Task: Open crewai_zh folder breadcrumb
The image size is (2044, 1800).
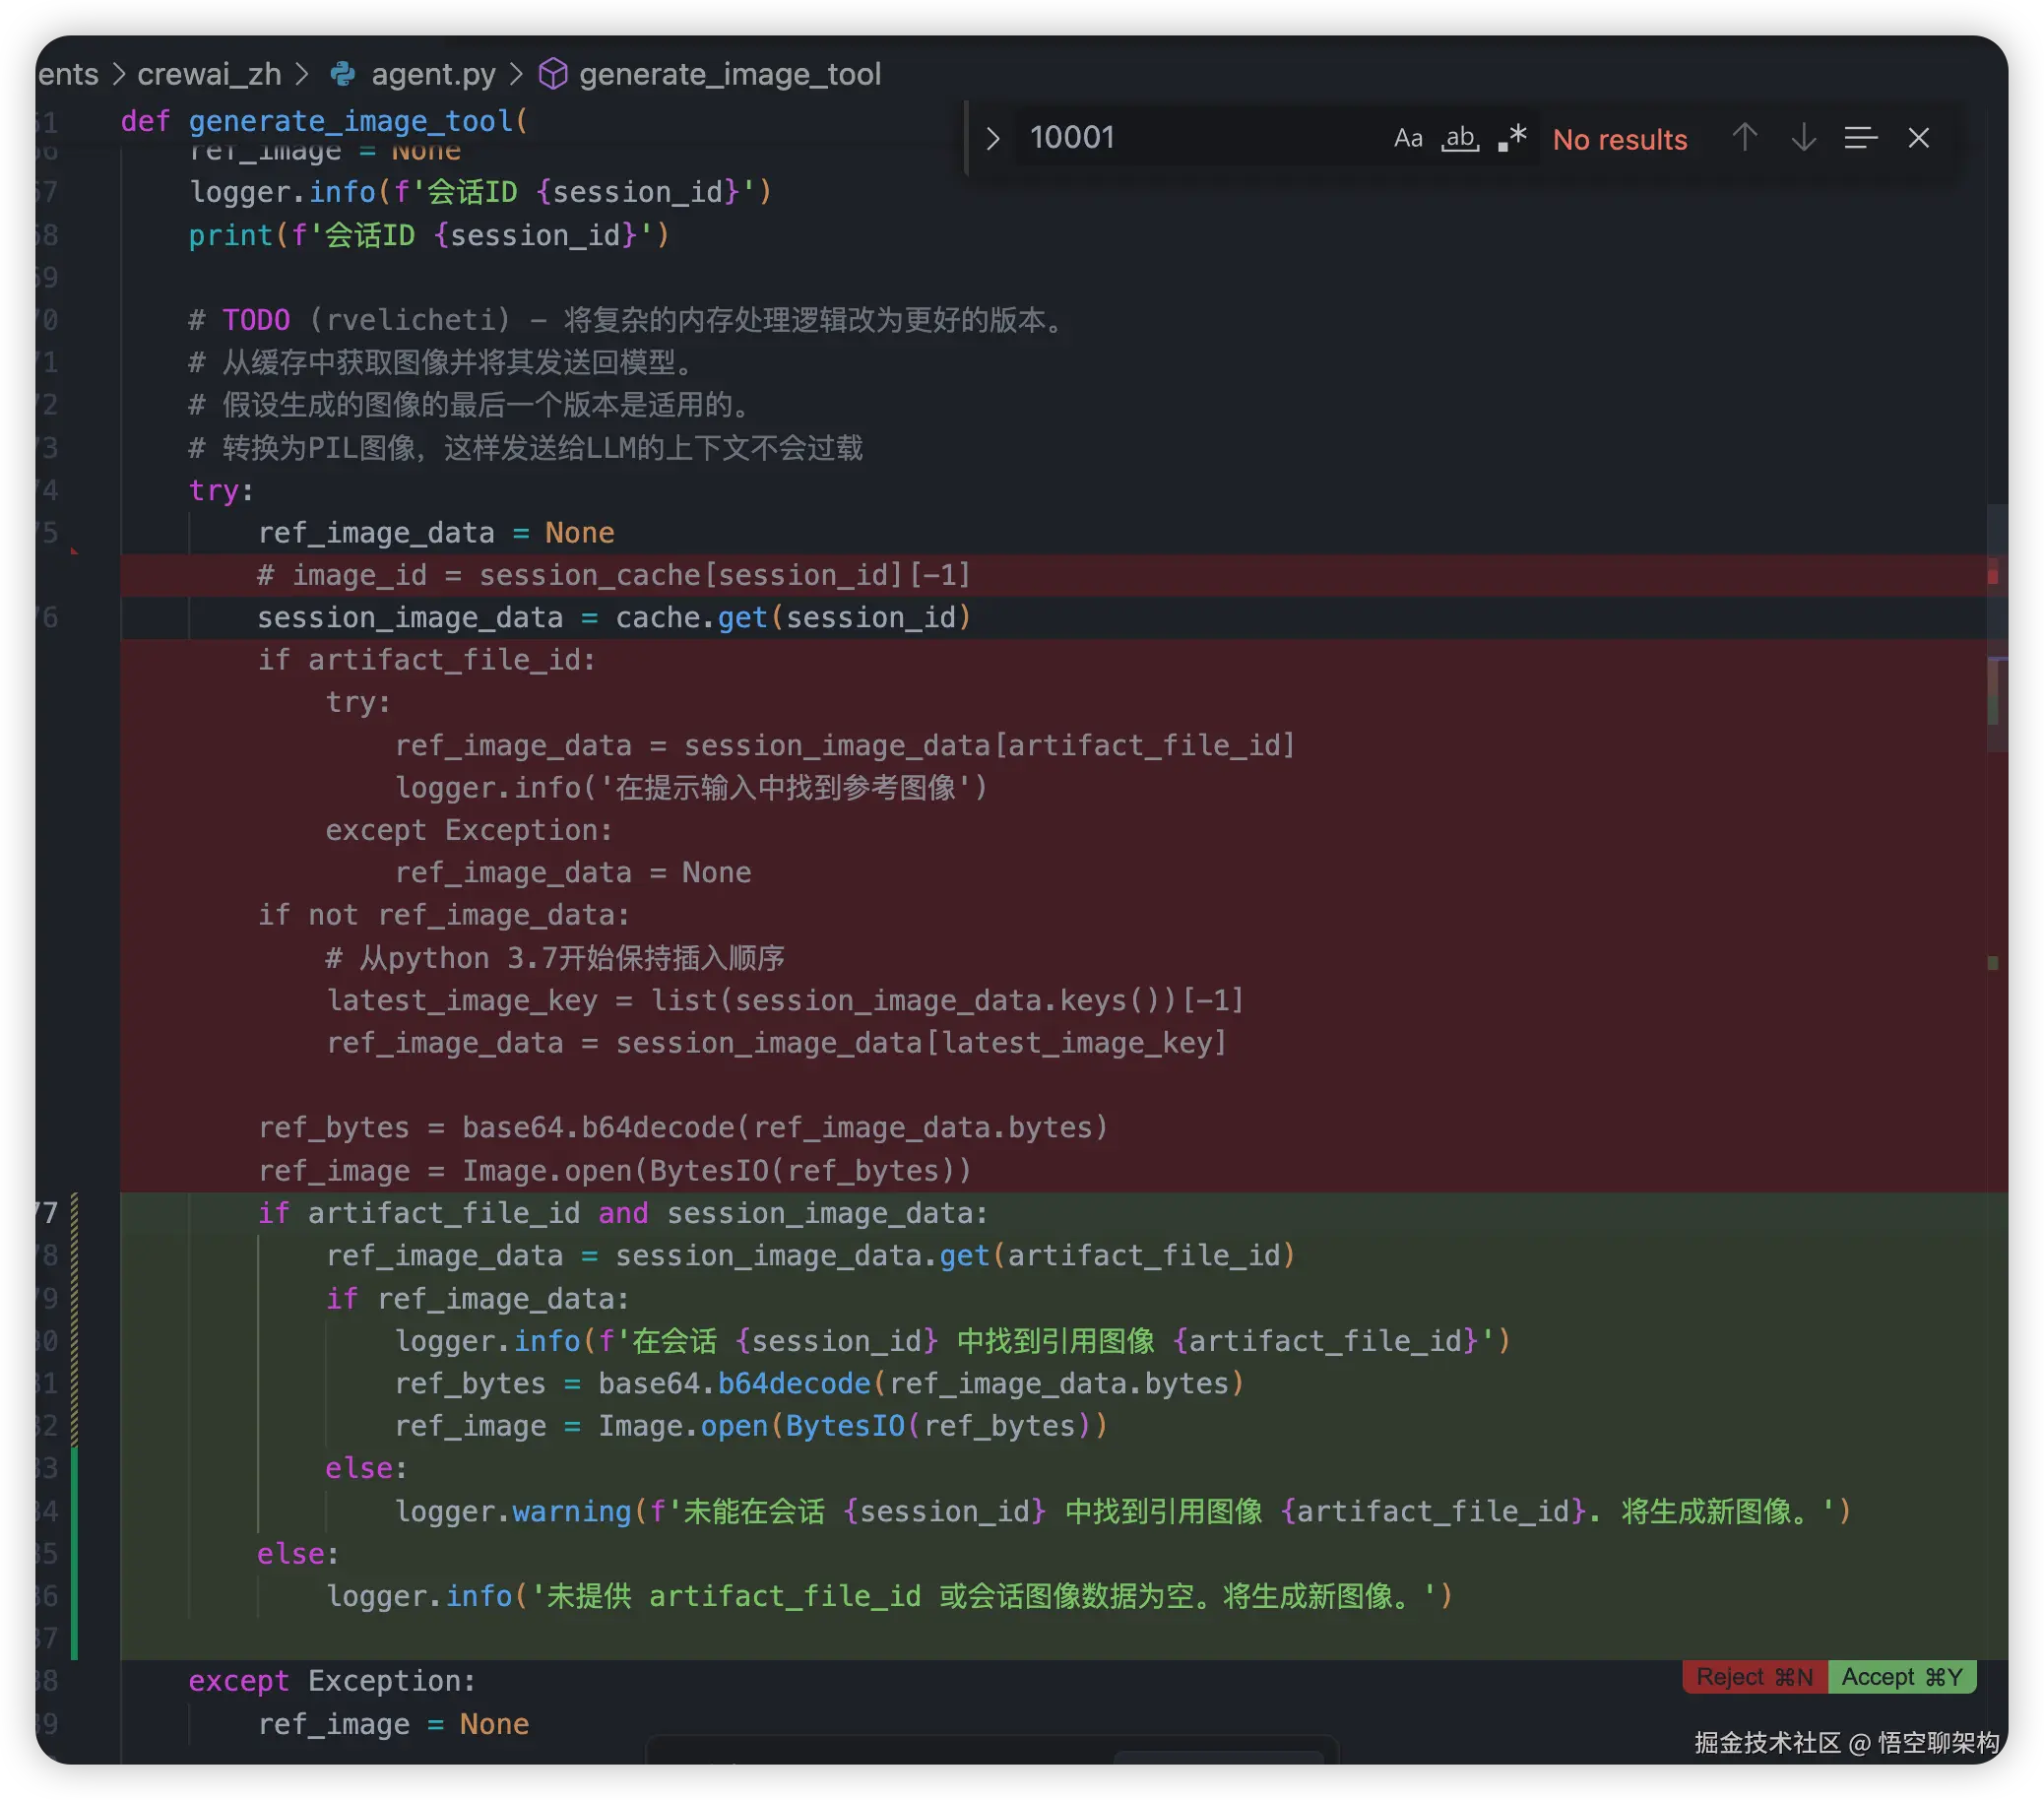Action: tap(209, 74)
